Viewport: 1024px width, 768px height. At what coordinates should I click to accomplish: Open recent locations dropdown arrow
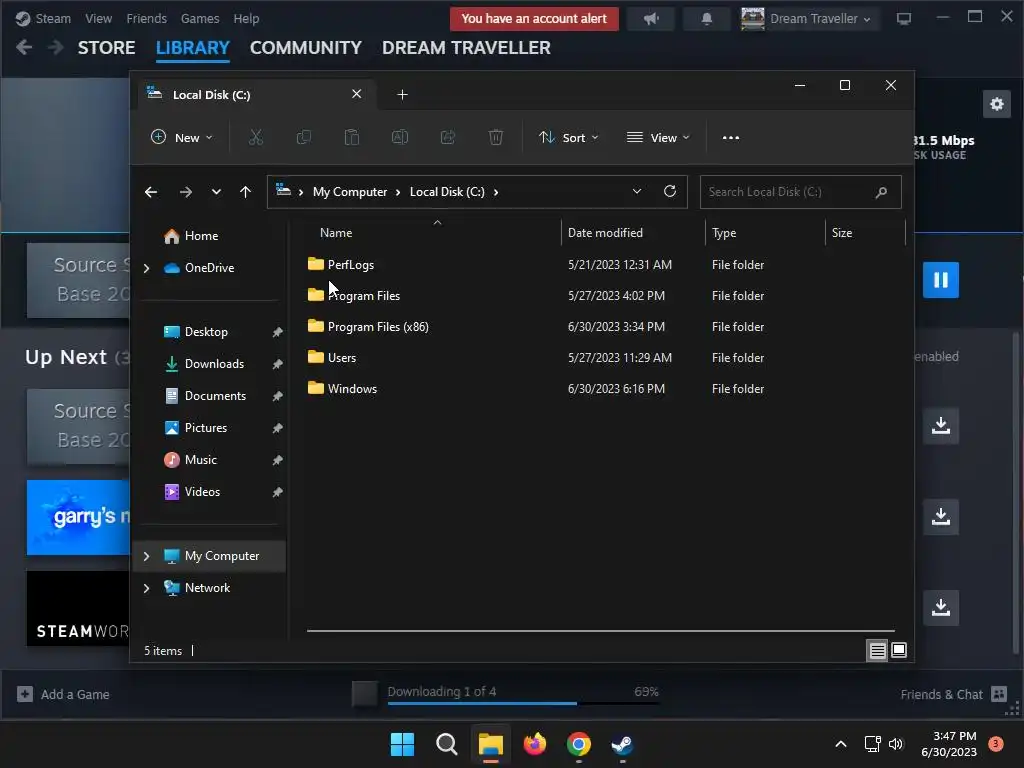(216, 192)
